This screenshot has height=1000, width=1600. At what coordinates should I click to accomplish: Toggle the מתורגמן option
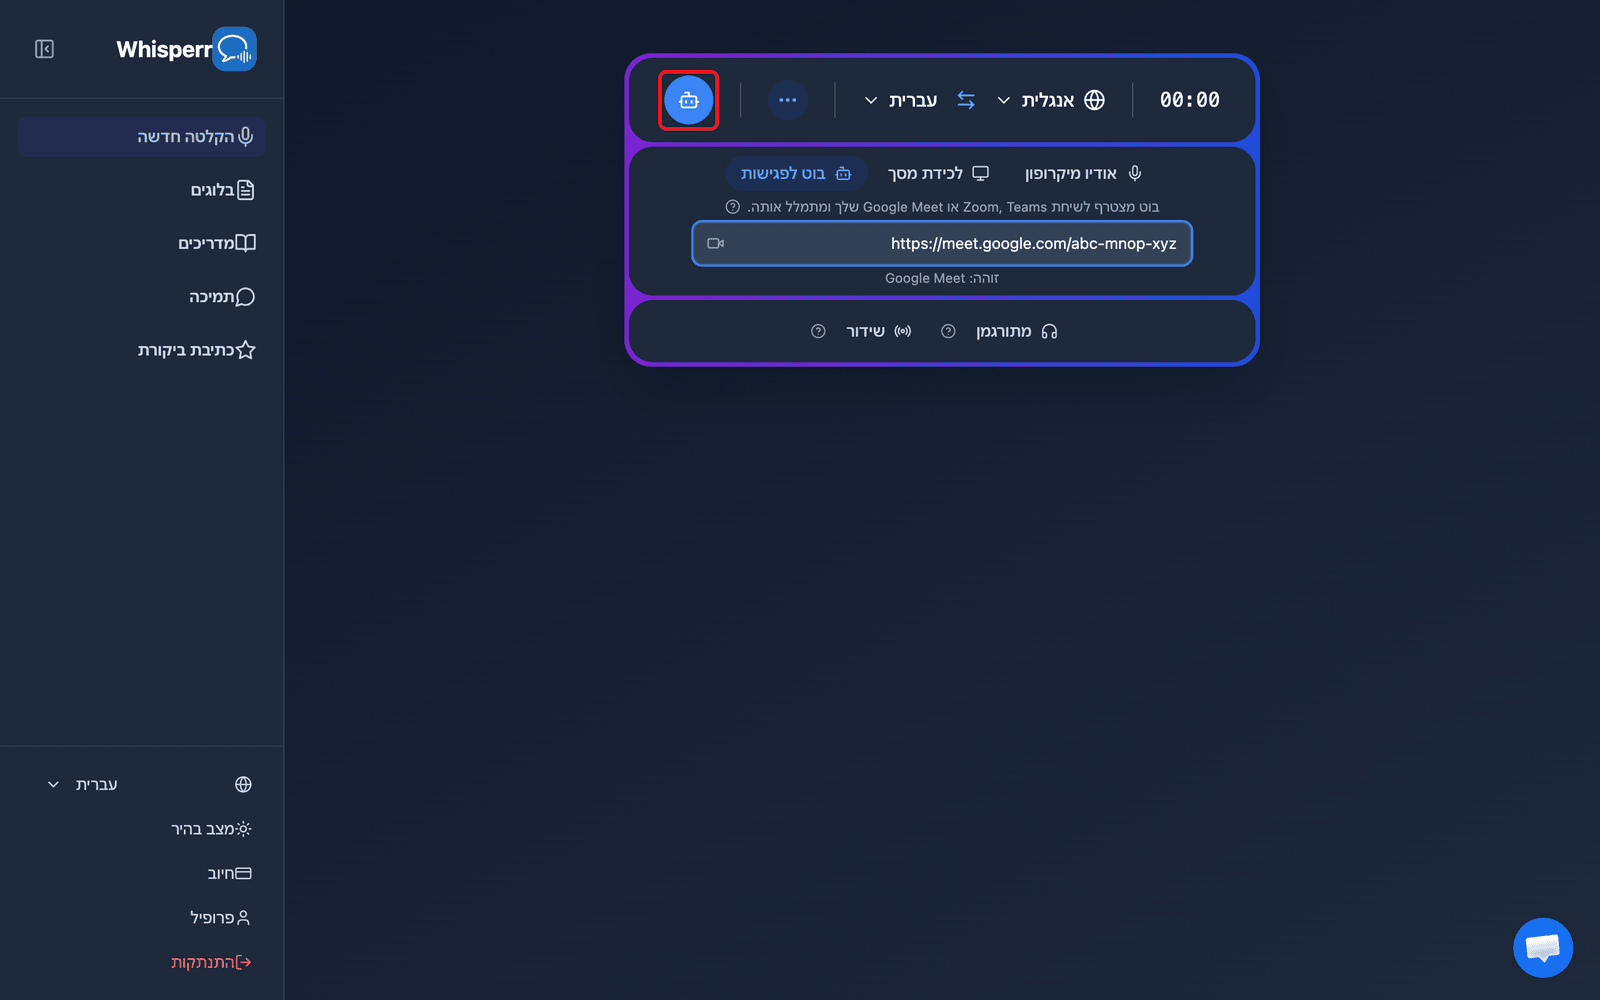pyautogui.click(x=1017, y=331)
